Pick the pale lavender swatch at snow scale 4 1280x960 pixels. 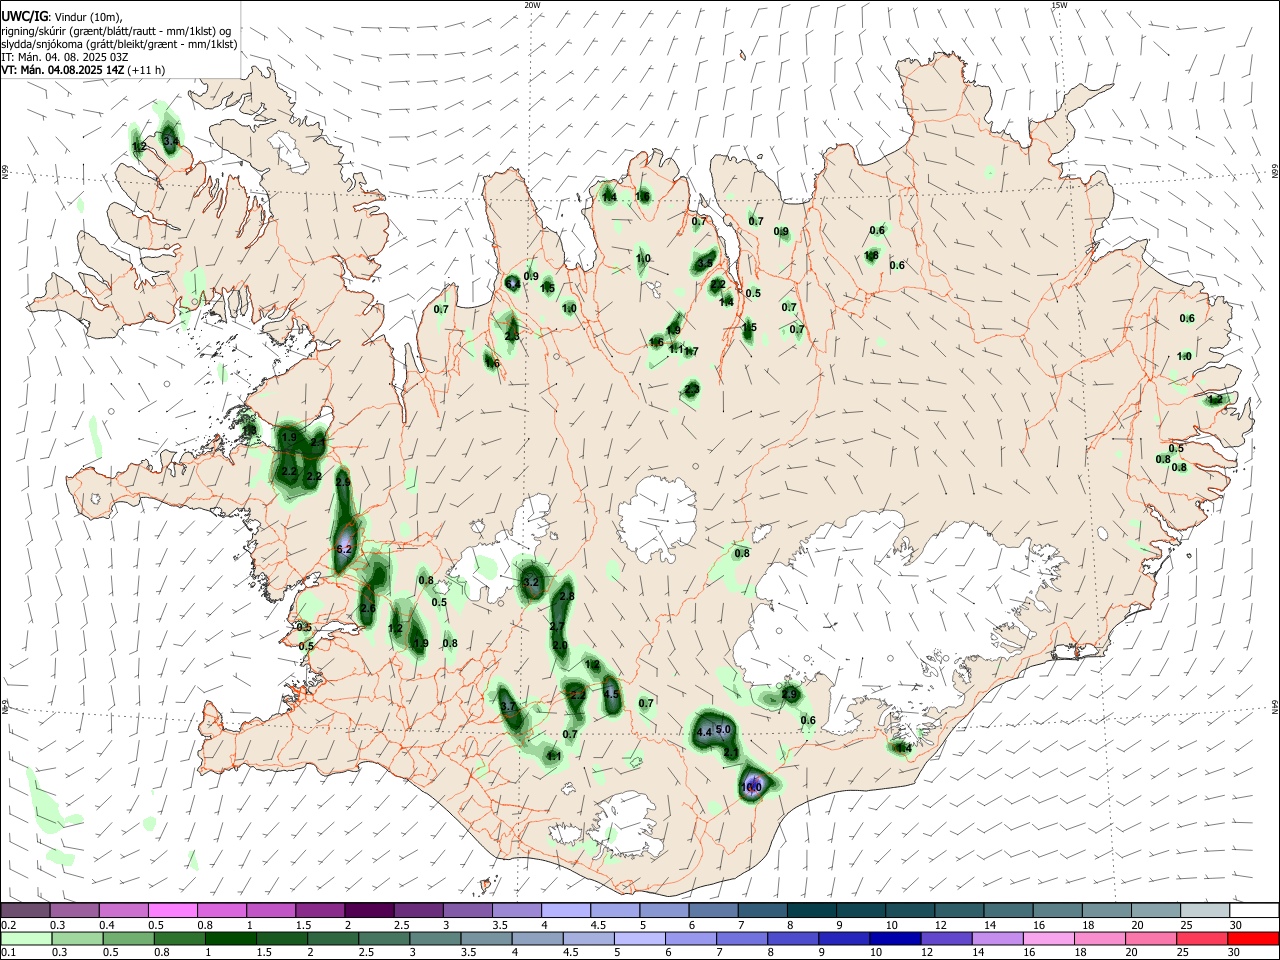click(566, 910)
